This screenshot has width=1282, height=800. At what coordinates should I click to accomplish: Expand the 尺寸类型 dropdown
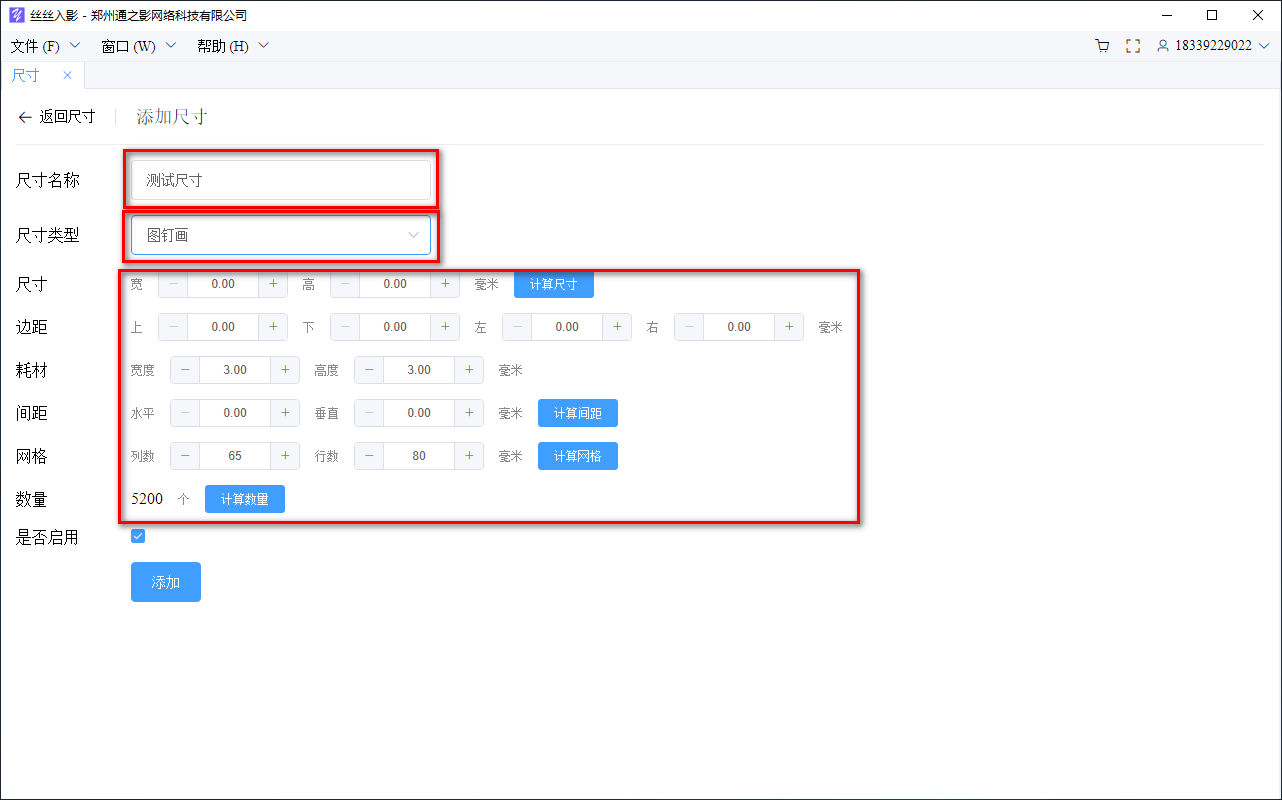[281, 235]
